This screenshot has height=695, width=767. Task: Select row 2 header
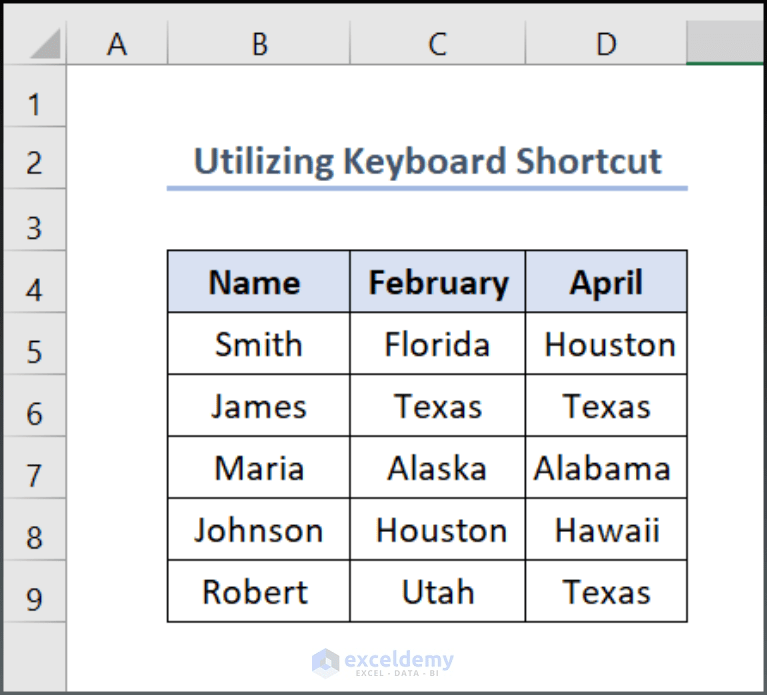pyautogui.click(x=34, y=158)
